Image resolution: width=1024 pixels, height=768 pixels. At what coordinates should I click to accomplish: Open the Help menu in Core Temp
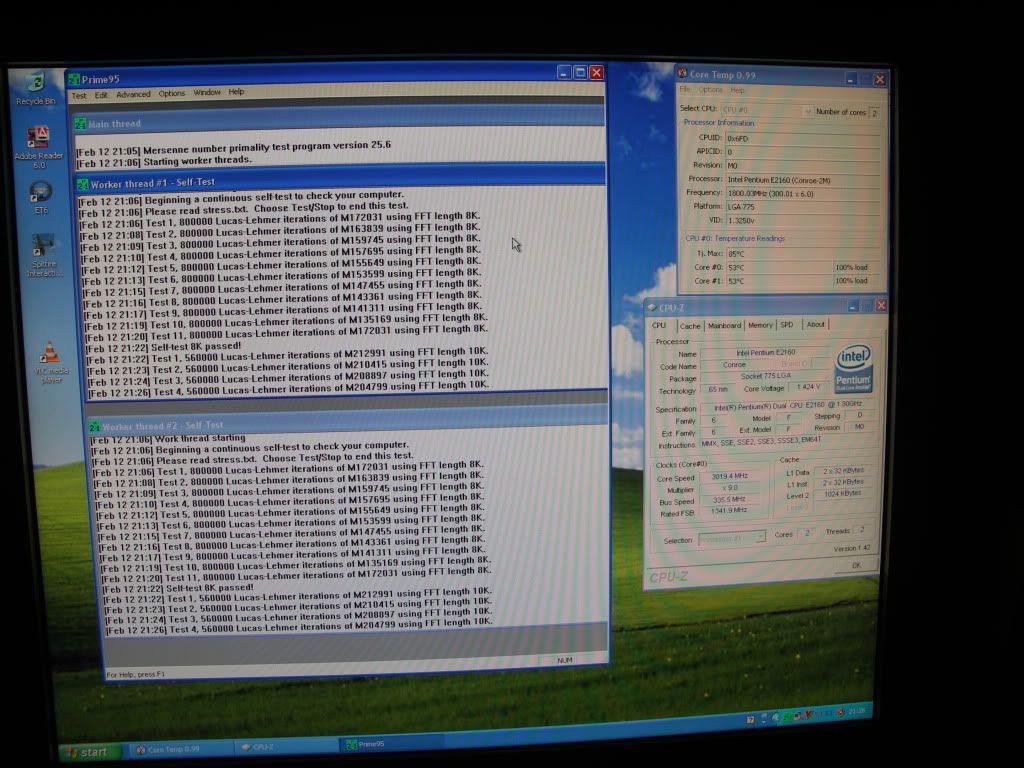[x=737, y=90]
